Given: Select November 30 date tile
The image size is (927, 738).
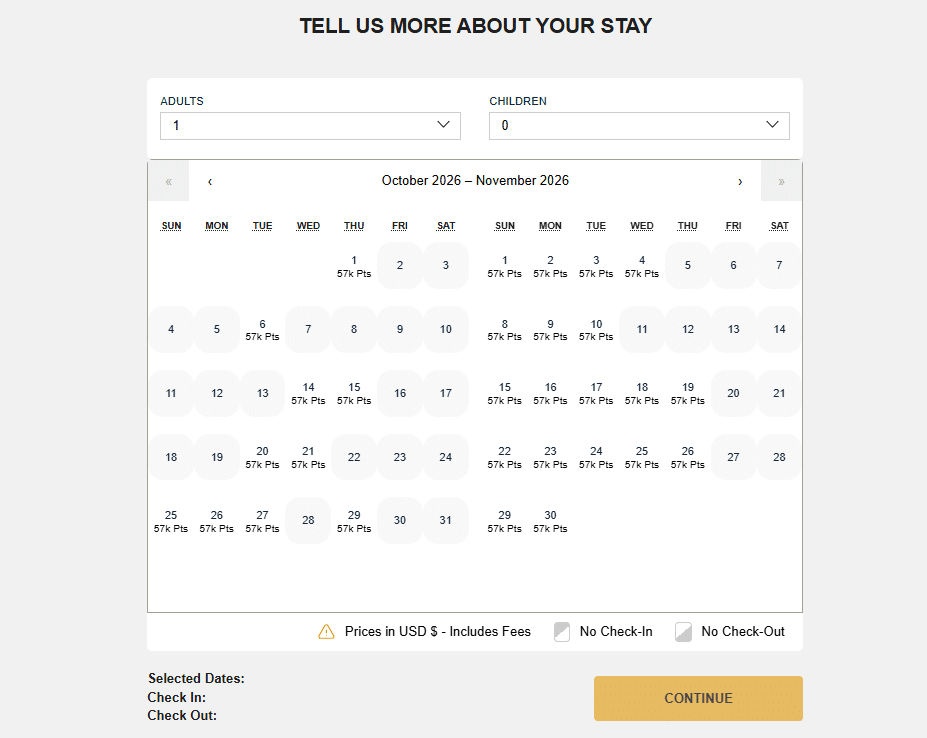Looking at the screenshot, I should 550,521.
